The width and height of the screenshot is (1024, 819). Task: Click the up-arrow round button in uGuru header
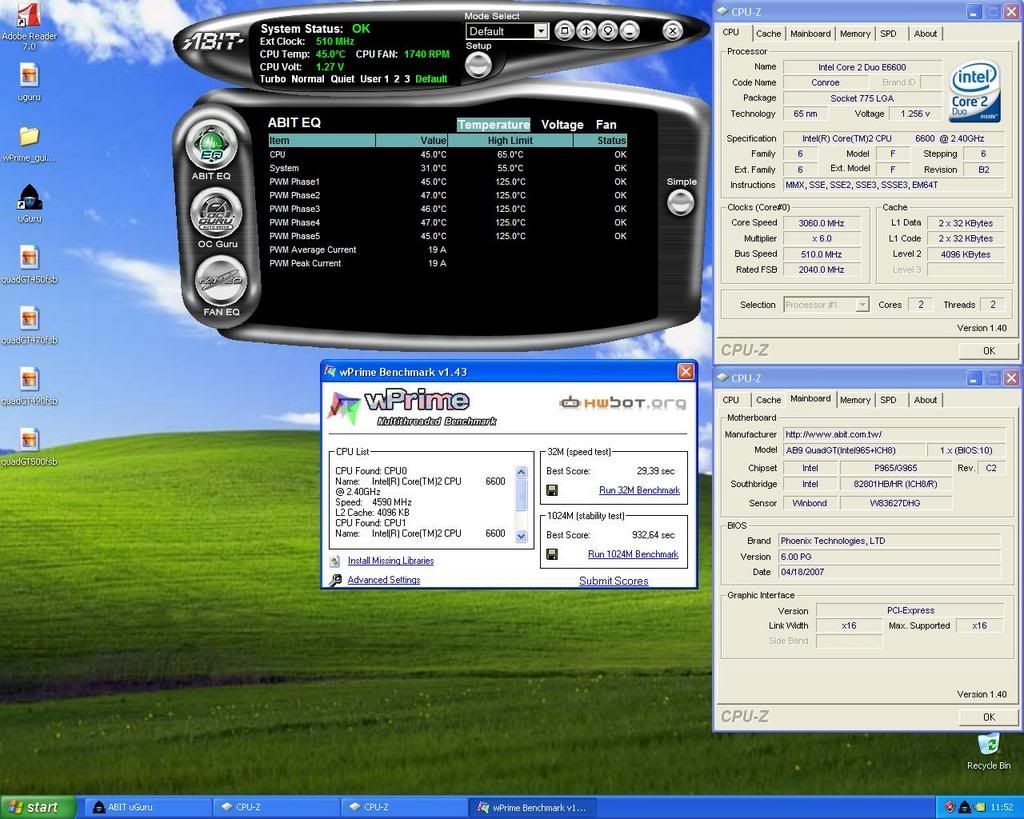coord(586,31)
